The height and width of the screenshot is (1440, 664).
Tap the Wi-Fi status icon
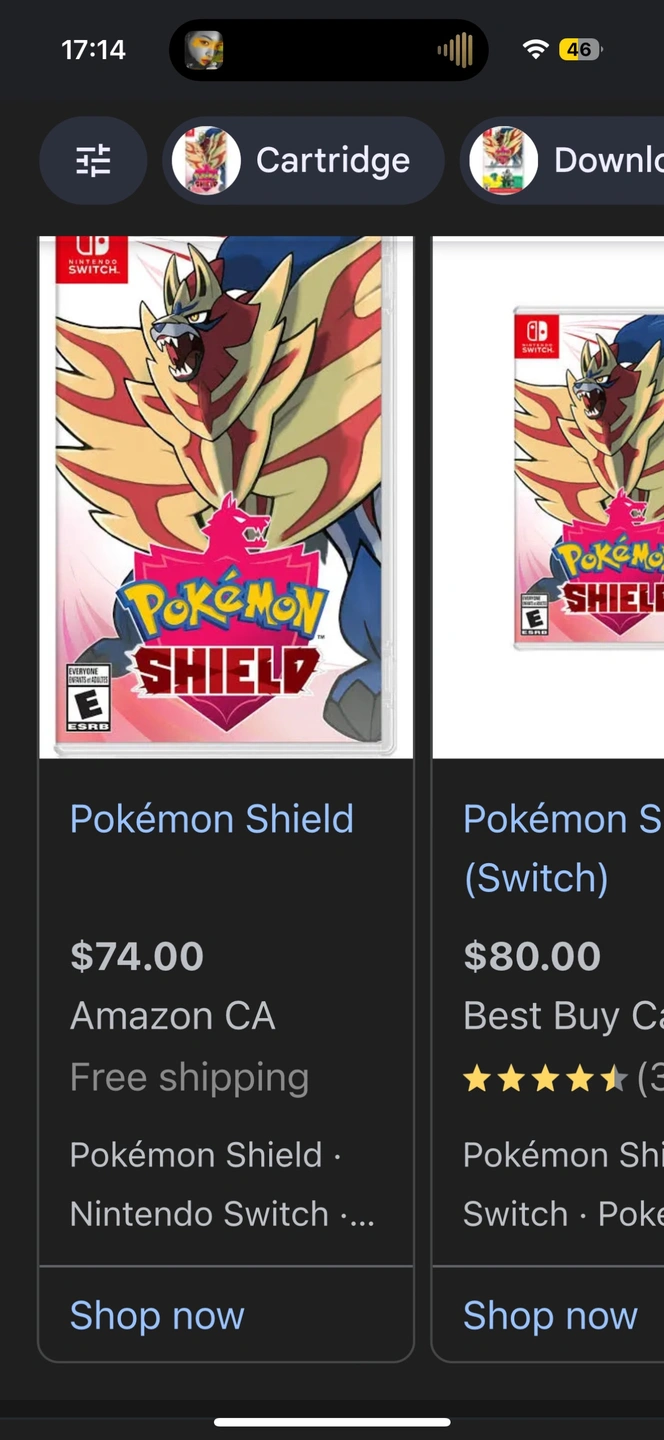click(x=535, y=49)
